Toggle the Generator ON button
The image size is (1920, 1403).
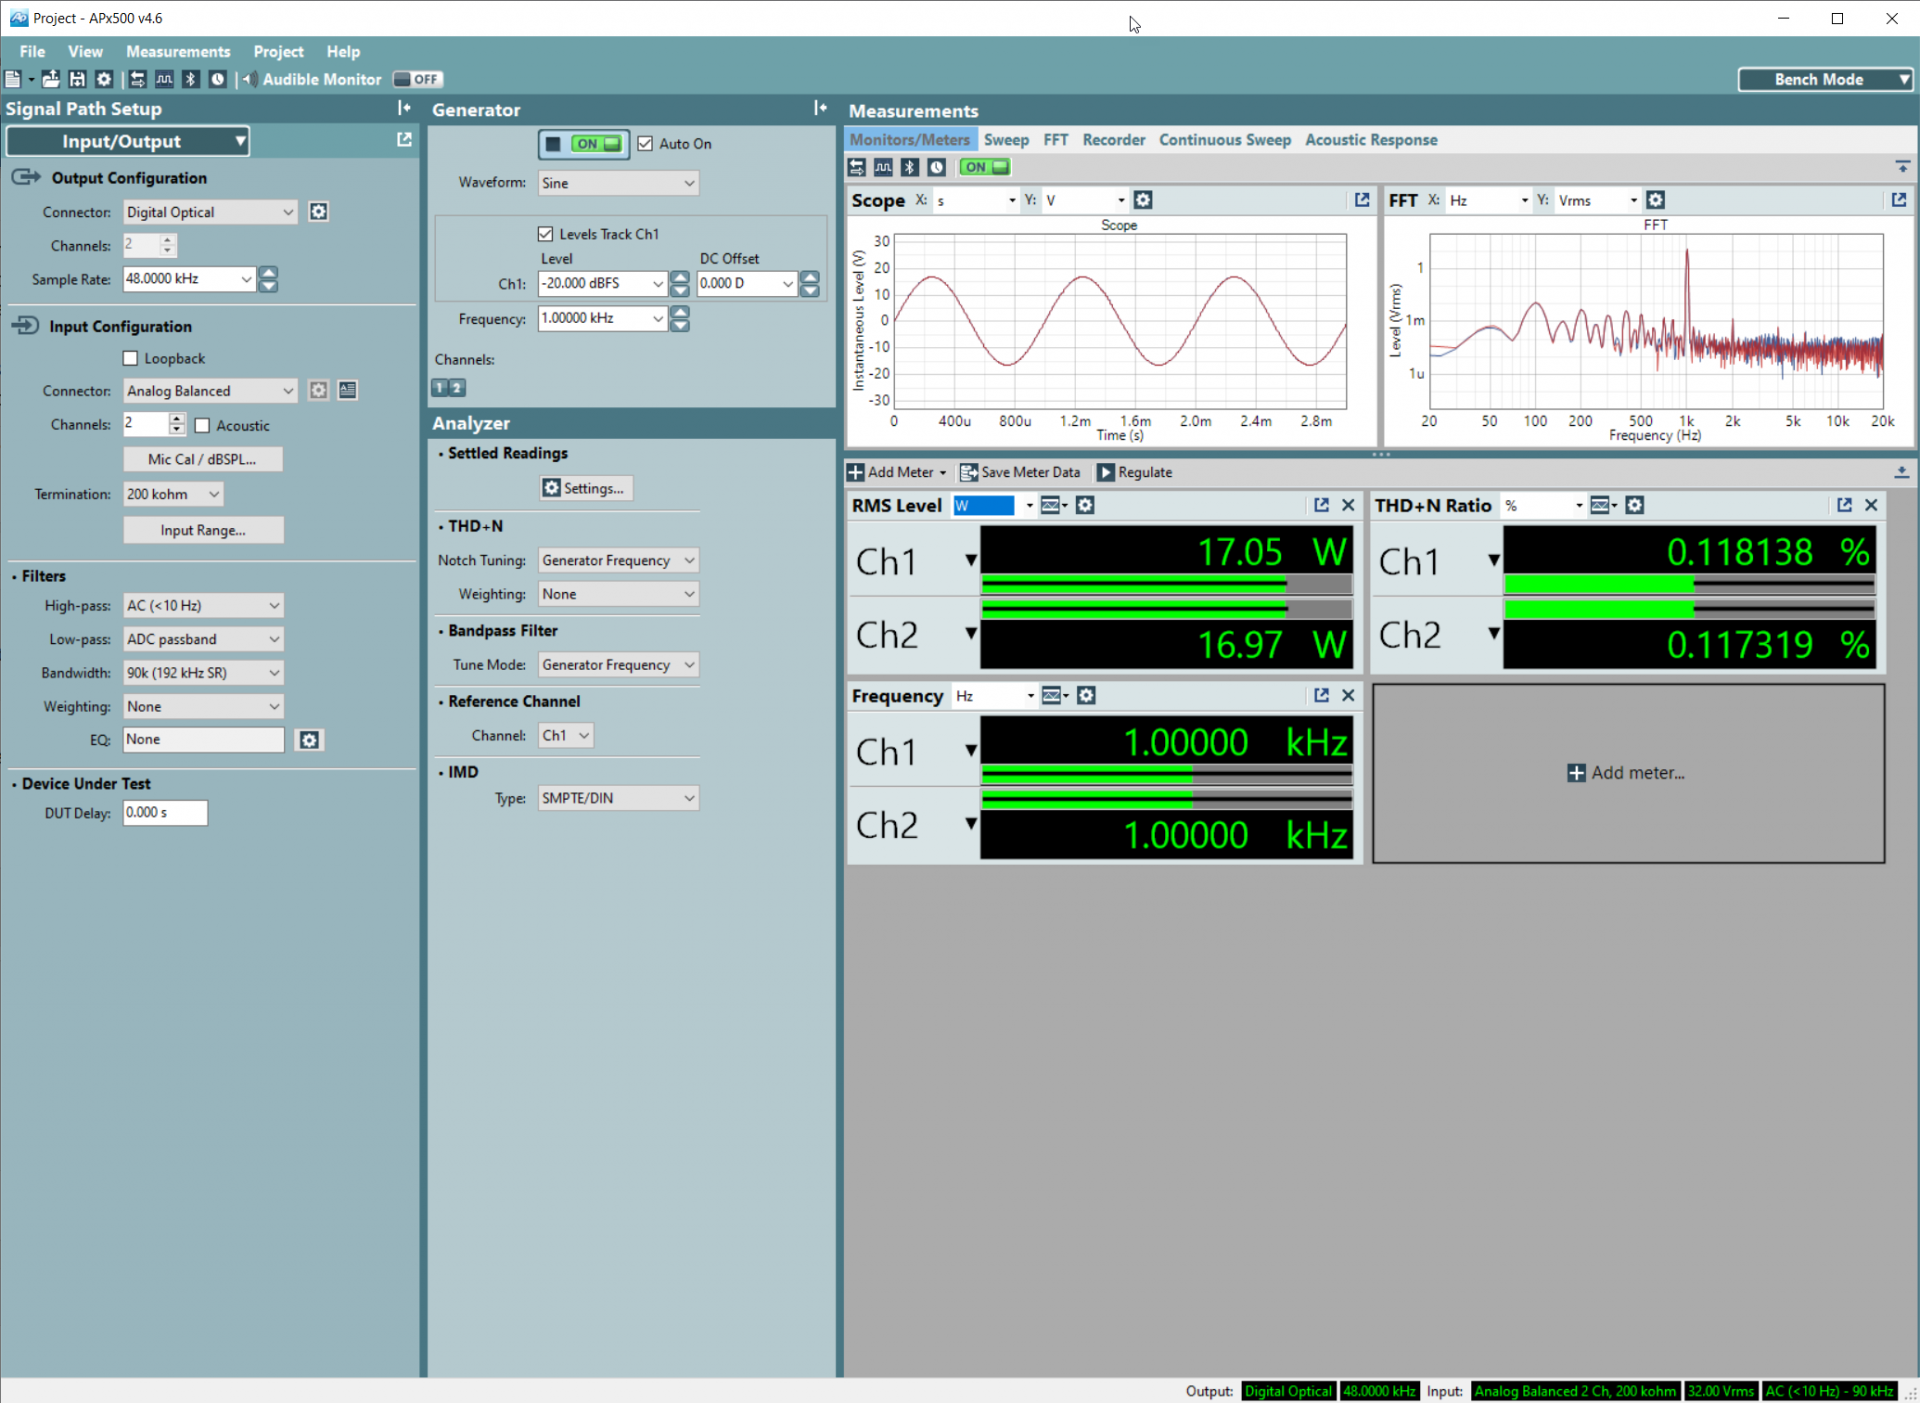click(585, 144)
